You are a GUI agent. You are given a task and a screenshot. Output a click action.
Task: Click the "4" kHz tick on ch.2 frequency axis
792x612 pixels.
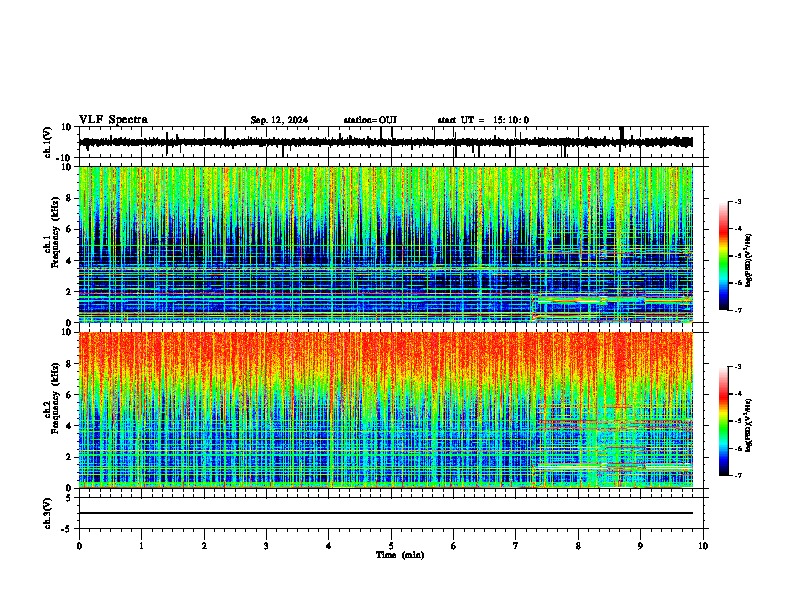click(69, 426)
